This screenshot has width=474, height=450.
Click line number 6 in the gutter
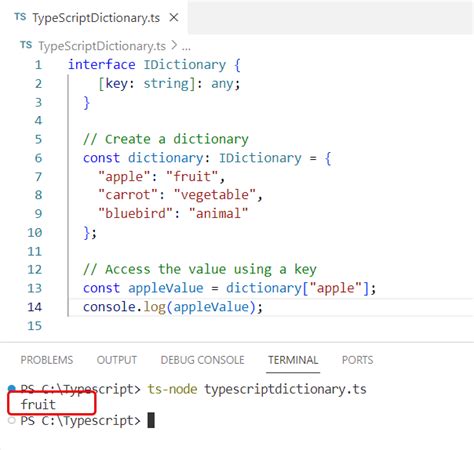(x=38, y=158)
